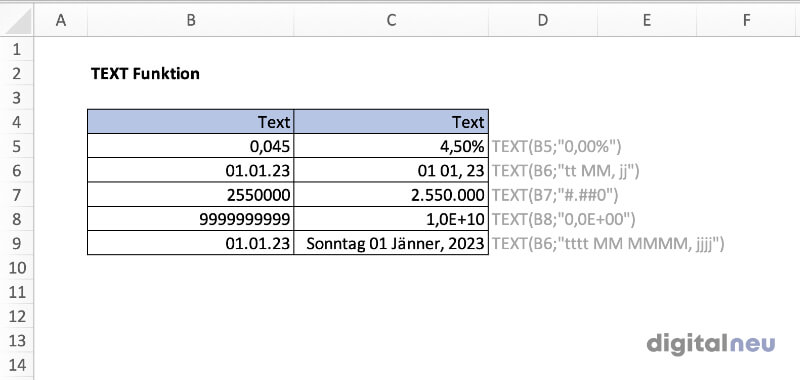This screenshot has height=380, width=800.
Task: Select row 12 header
Action: tap(17, 316)
